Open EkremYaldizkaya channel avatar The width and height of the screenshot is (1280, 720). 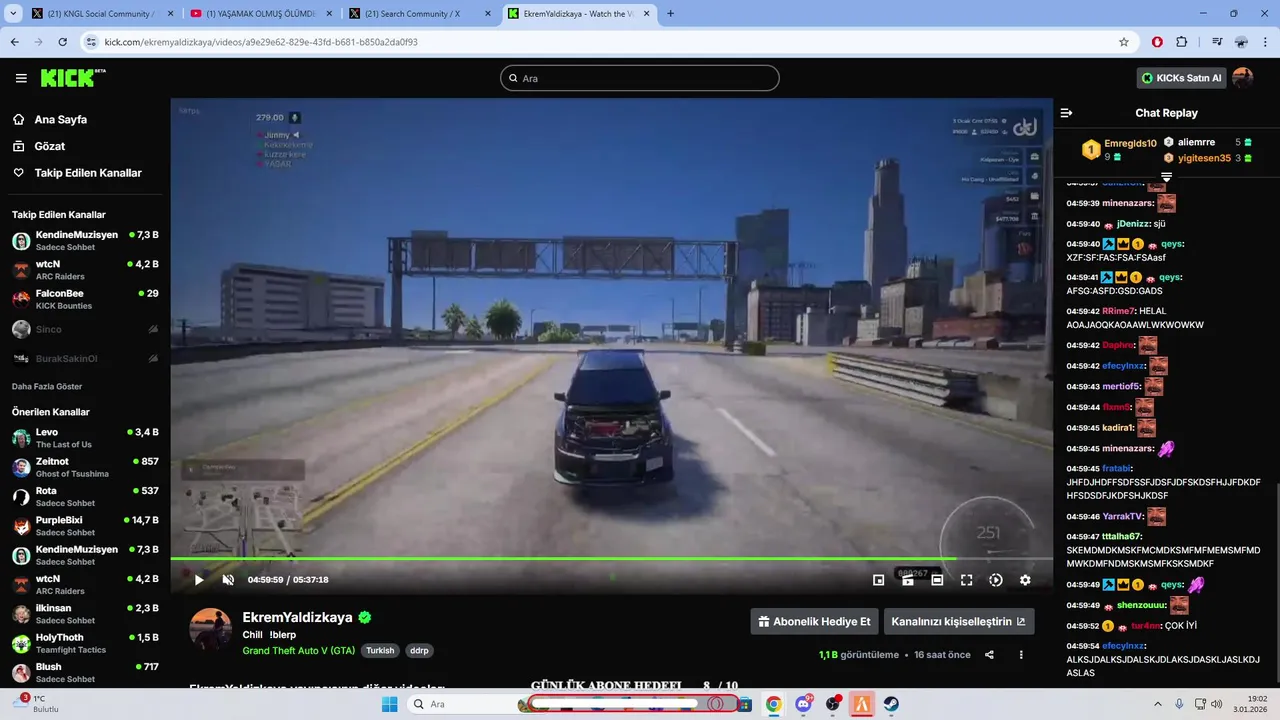pos(211,629)
